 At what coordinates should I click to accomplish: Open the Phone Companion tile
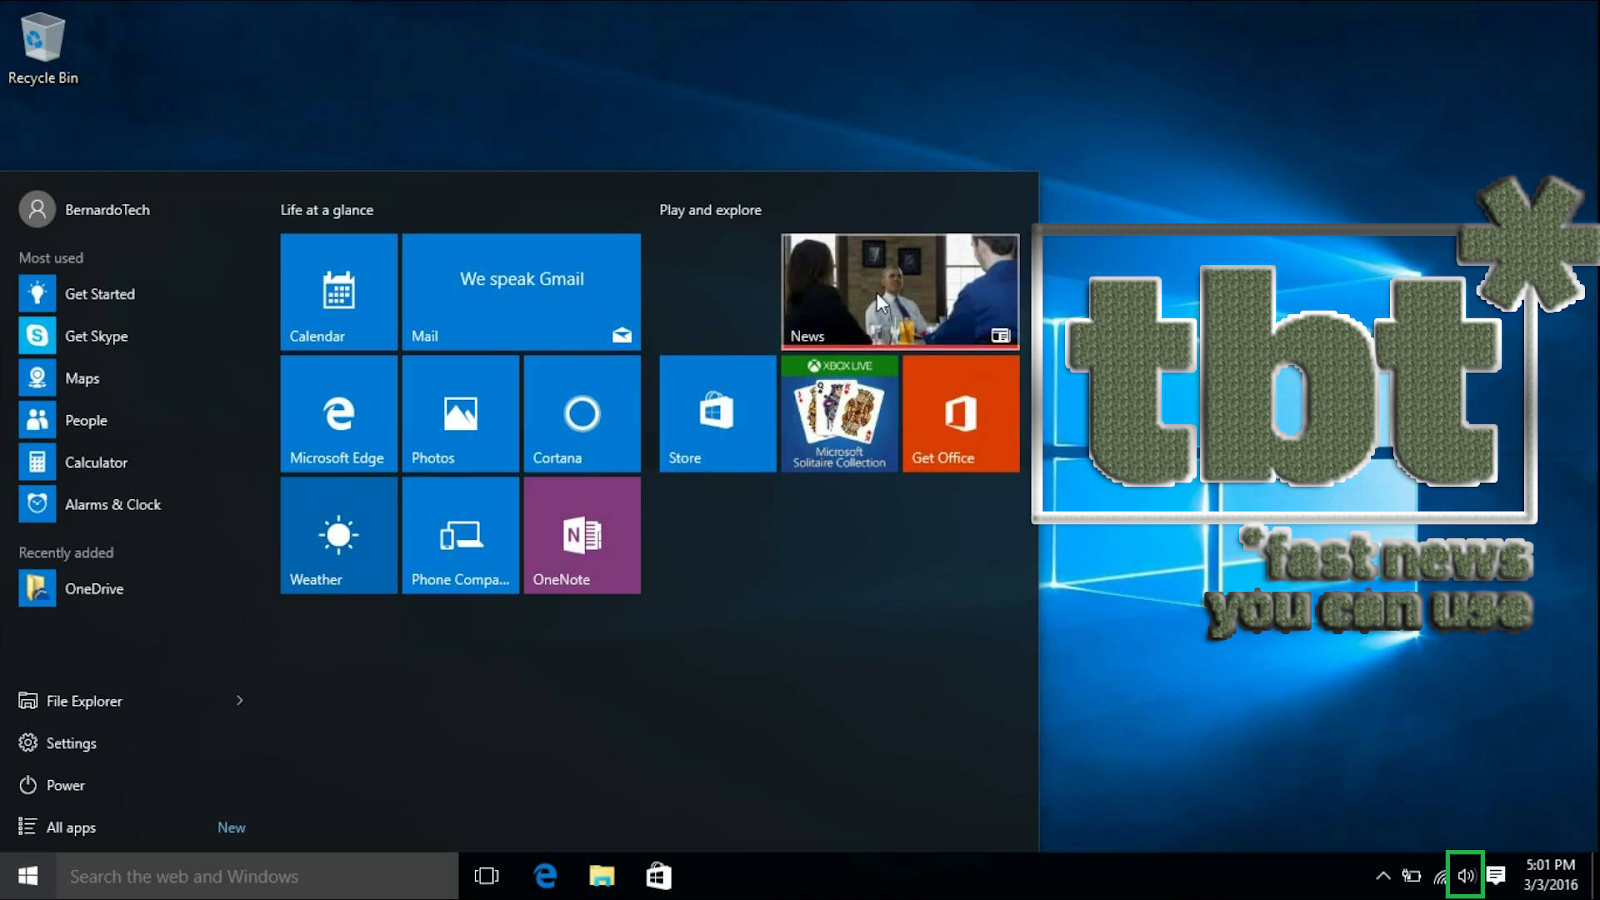[x=461, y=535]
